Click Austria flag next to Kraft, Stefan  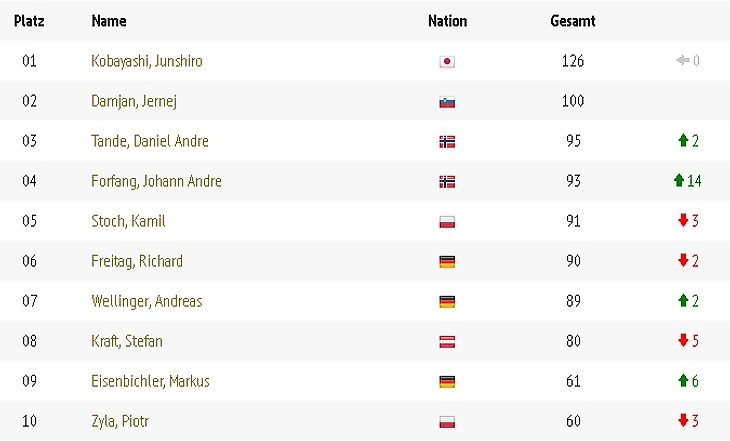(x=447, y=342)
